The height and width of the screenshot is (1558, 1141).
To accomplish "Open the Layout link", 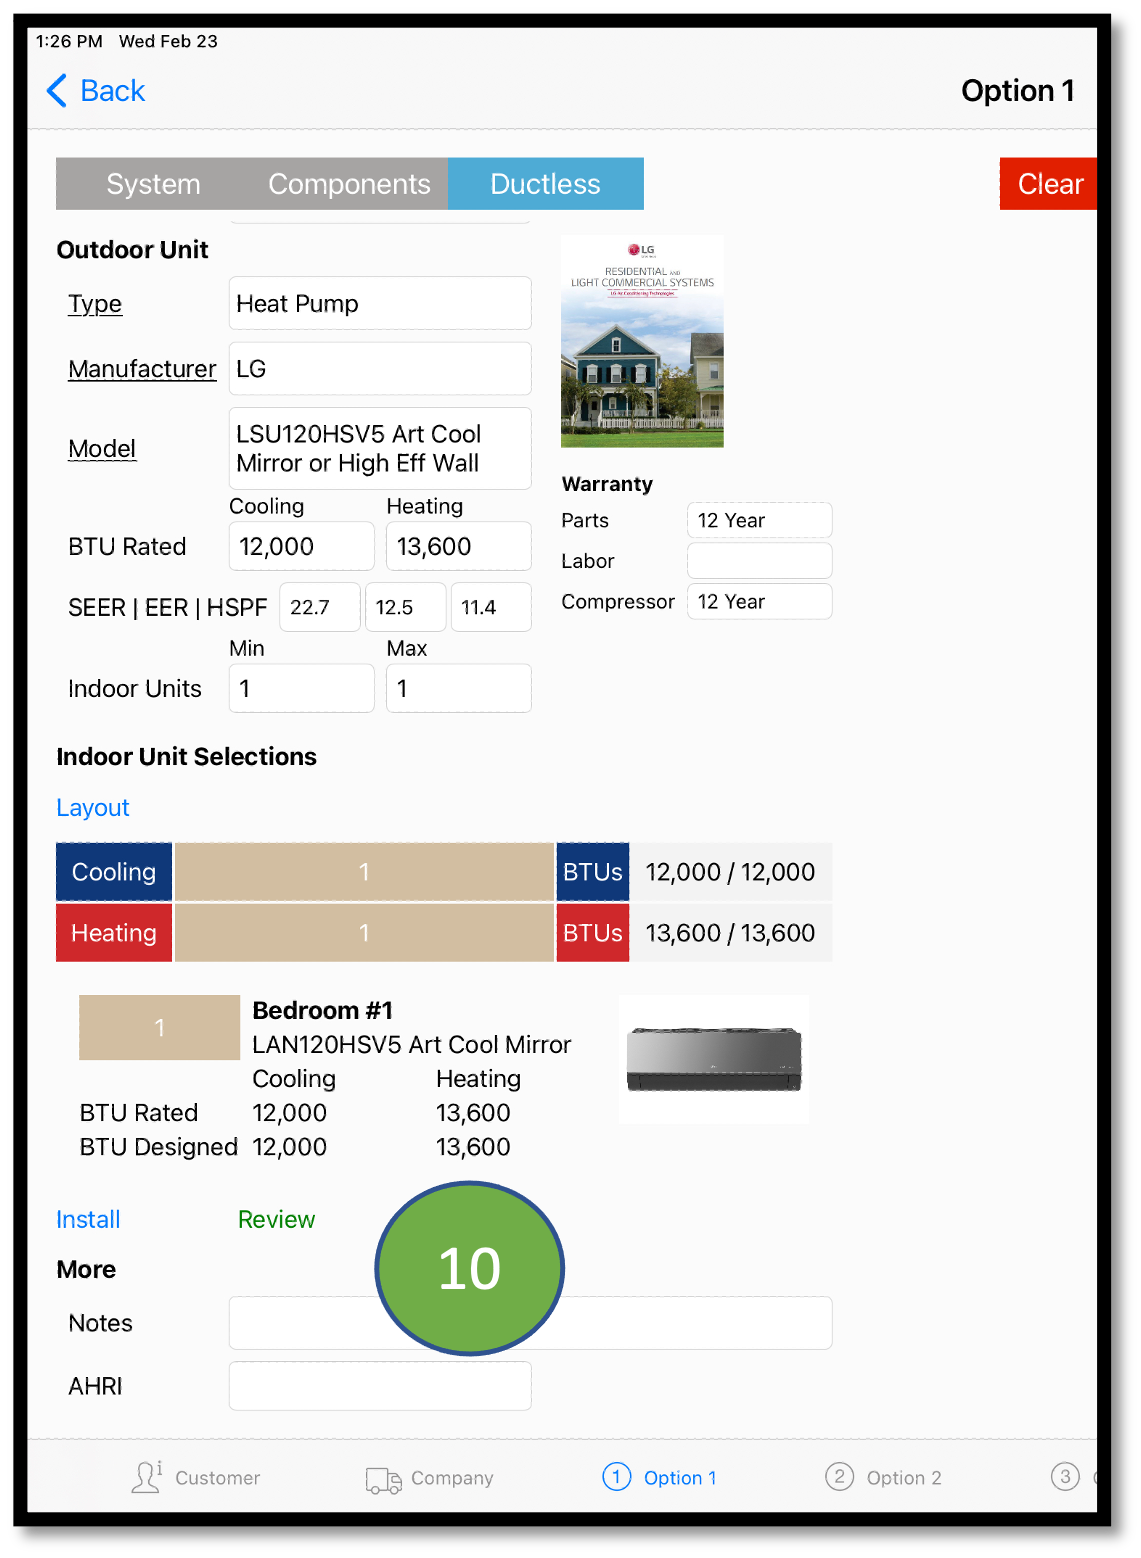I will tap(93, 808).
